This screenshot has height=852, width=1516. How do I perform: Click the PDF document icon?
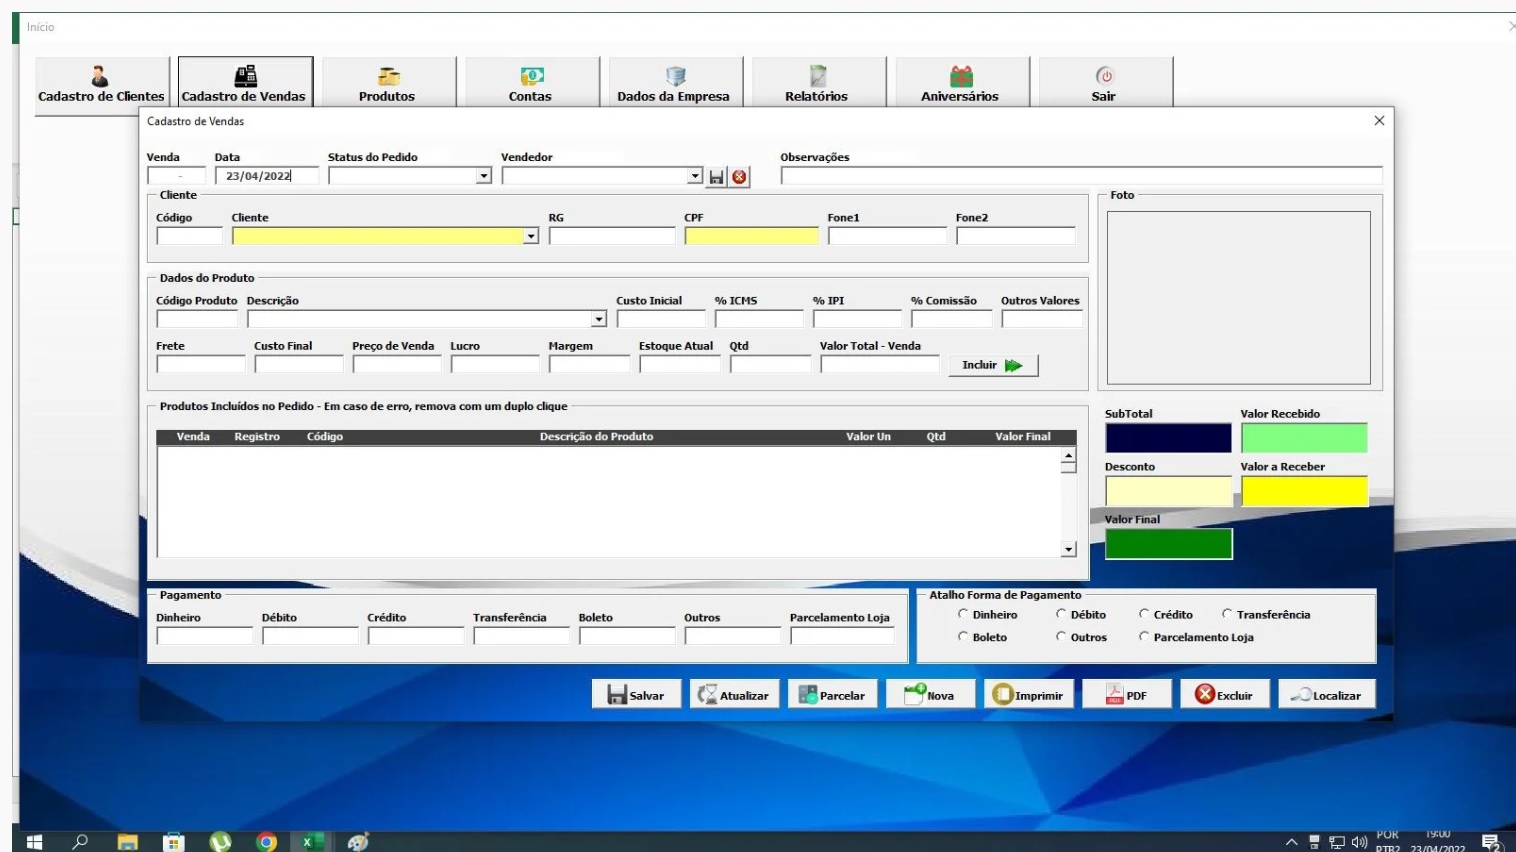click(x=1114, y=695)
